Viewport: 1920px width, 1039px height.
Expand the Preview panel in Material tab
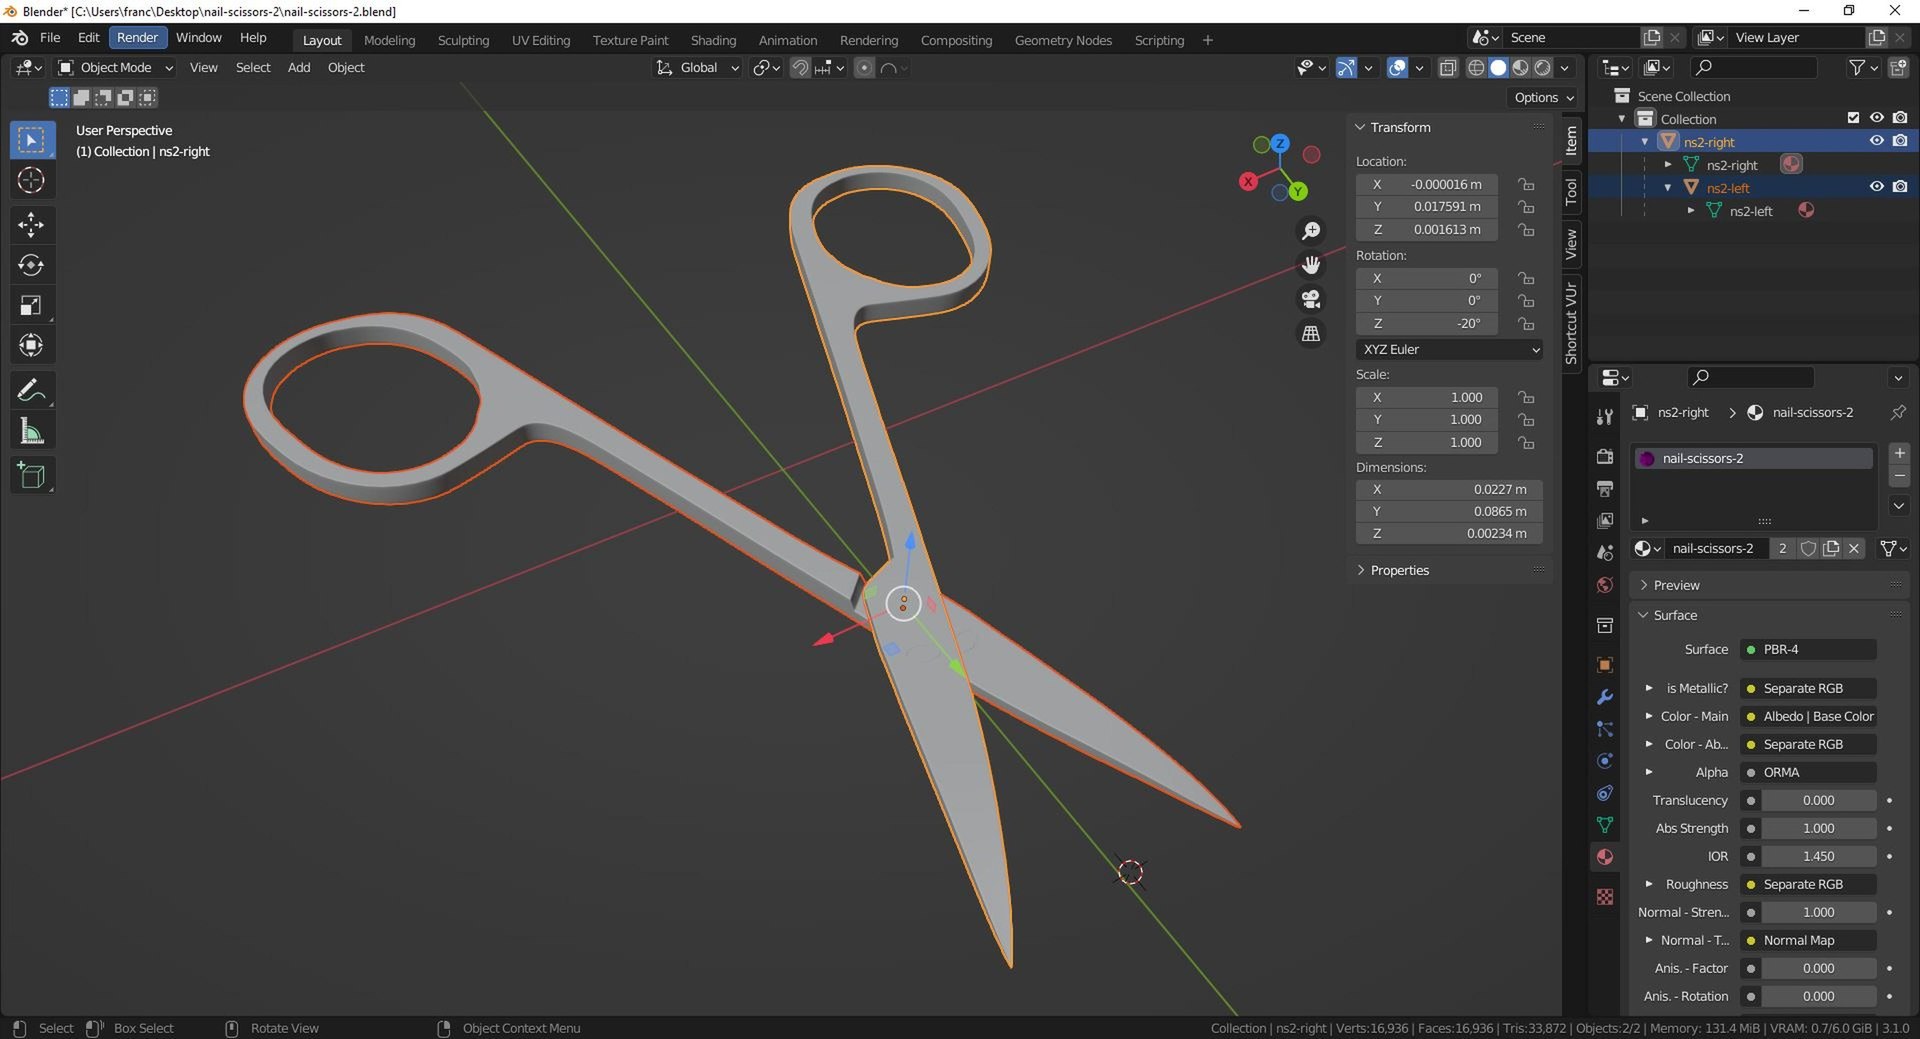[x=1676, y=585]
